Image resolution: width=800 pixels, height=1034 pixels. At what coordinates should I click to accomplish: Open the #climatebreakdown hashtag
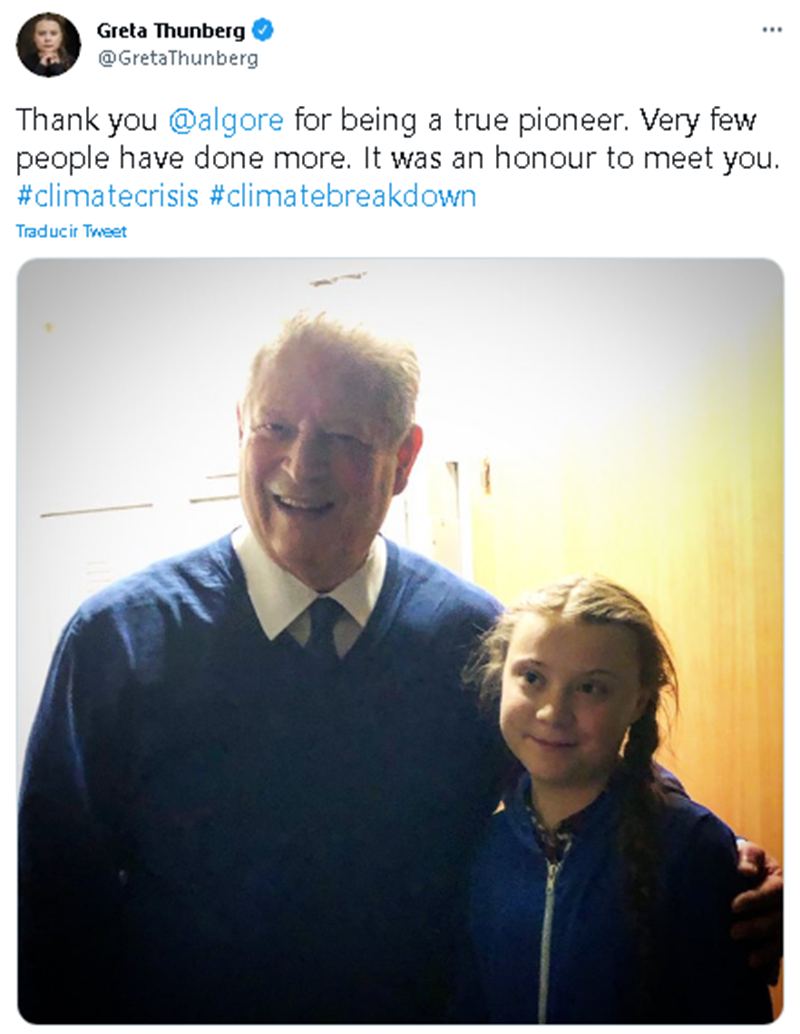[x=342, y=195]
